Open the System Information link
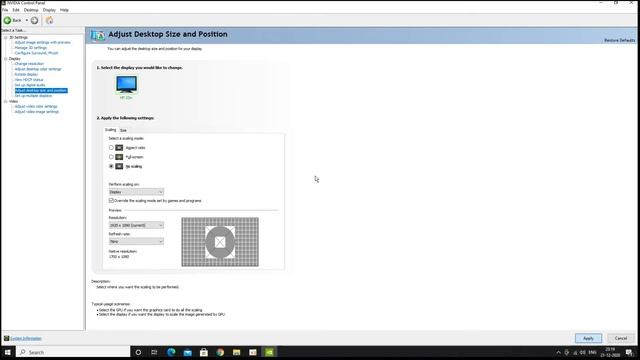 26,338
